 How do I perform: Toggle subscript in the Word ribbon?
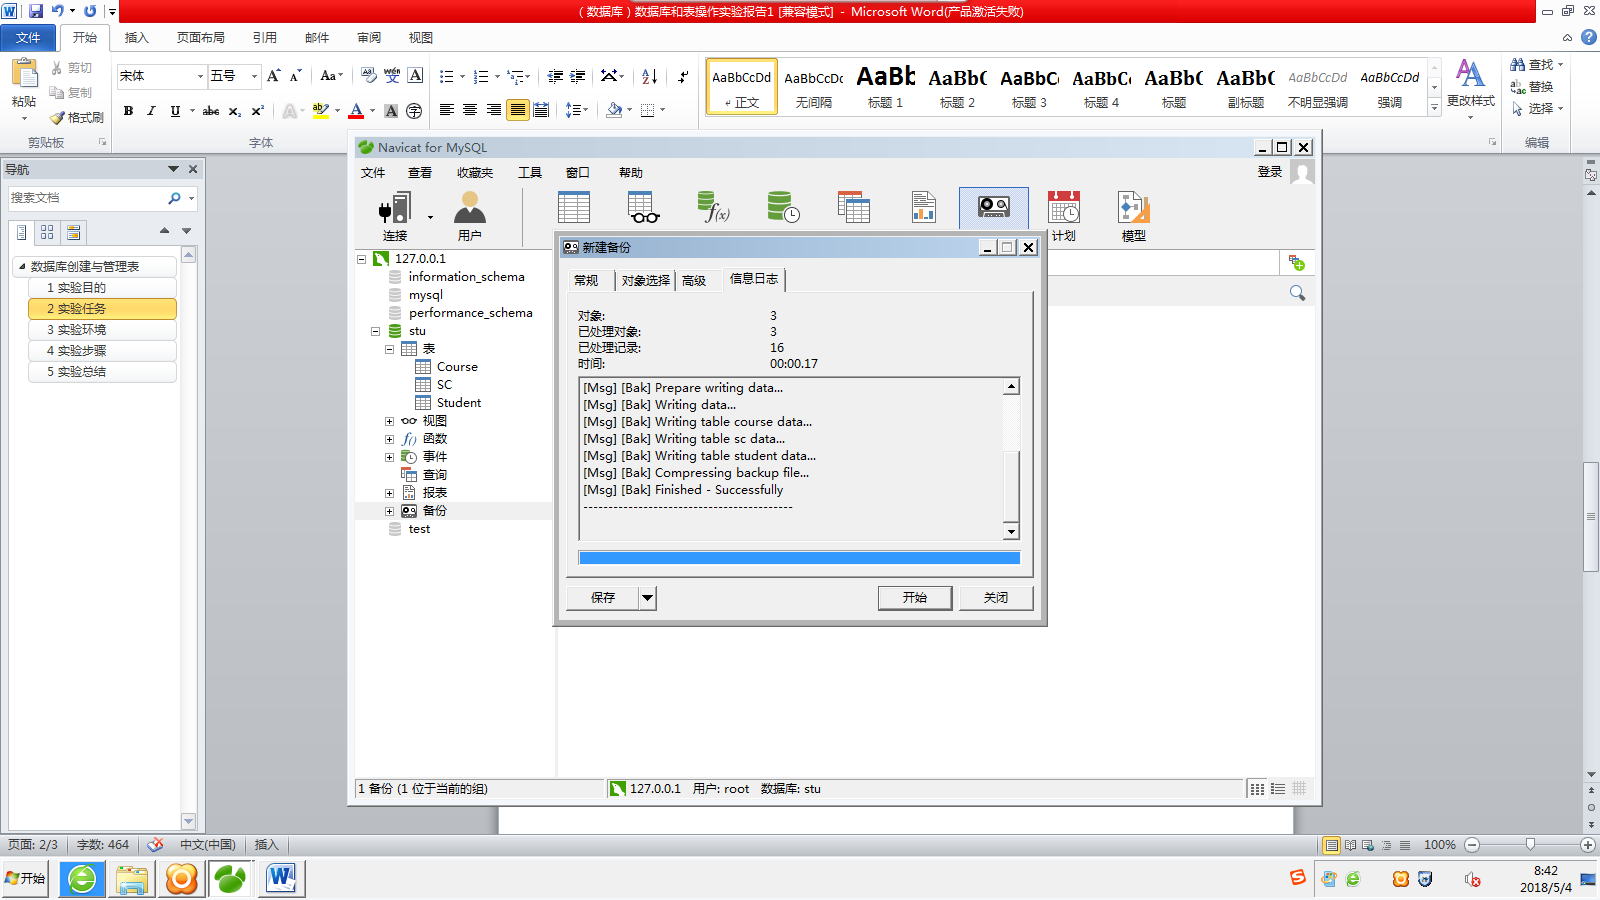click(235, 111)
